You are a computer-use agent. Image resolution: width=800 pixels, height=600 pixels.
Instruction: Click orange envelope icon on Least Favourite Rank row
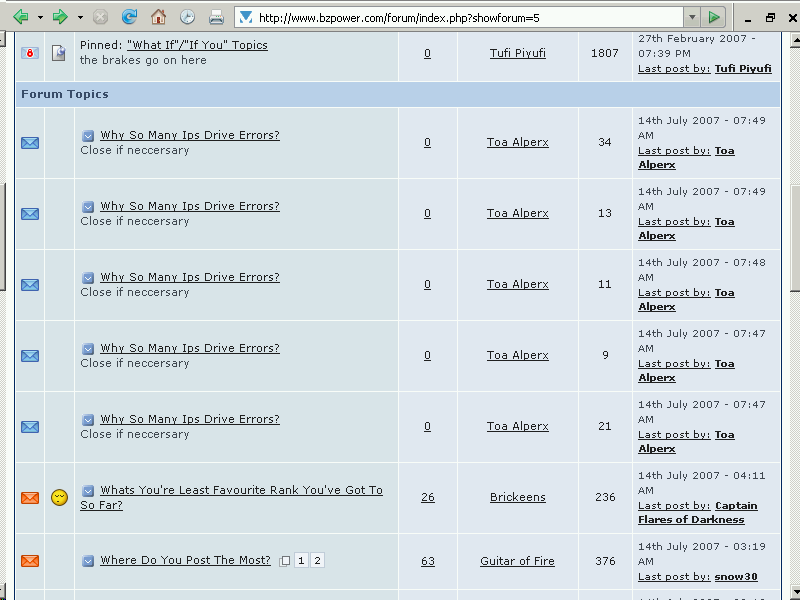pyautogui.click(x=30, y=497)
